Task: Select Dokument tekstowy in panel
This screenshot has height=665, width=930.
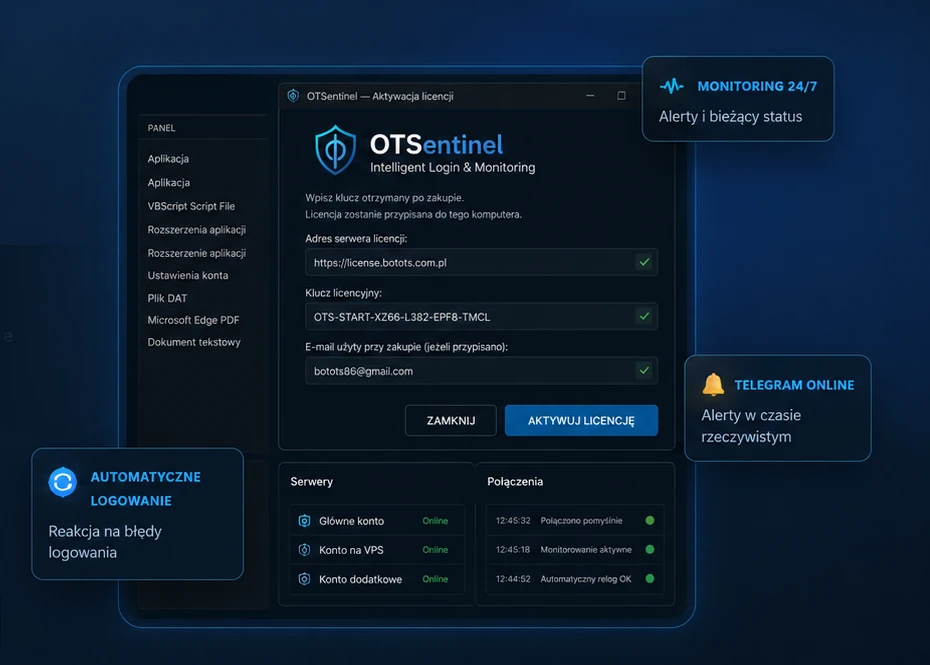Action: click(x=194, y=342)
